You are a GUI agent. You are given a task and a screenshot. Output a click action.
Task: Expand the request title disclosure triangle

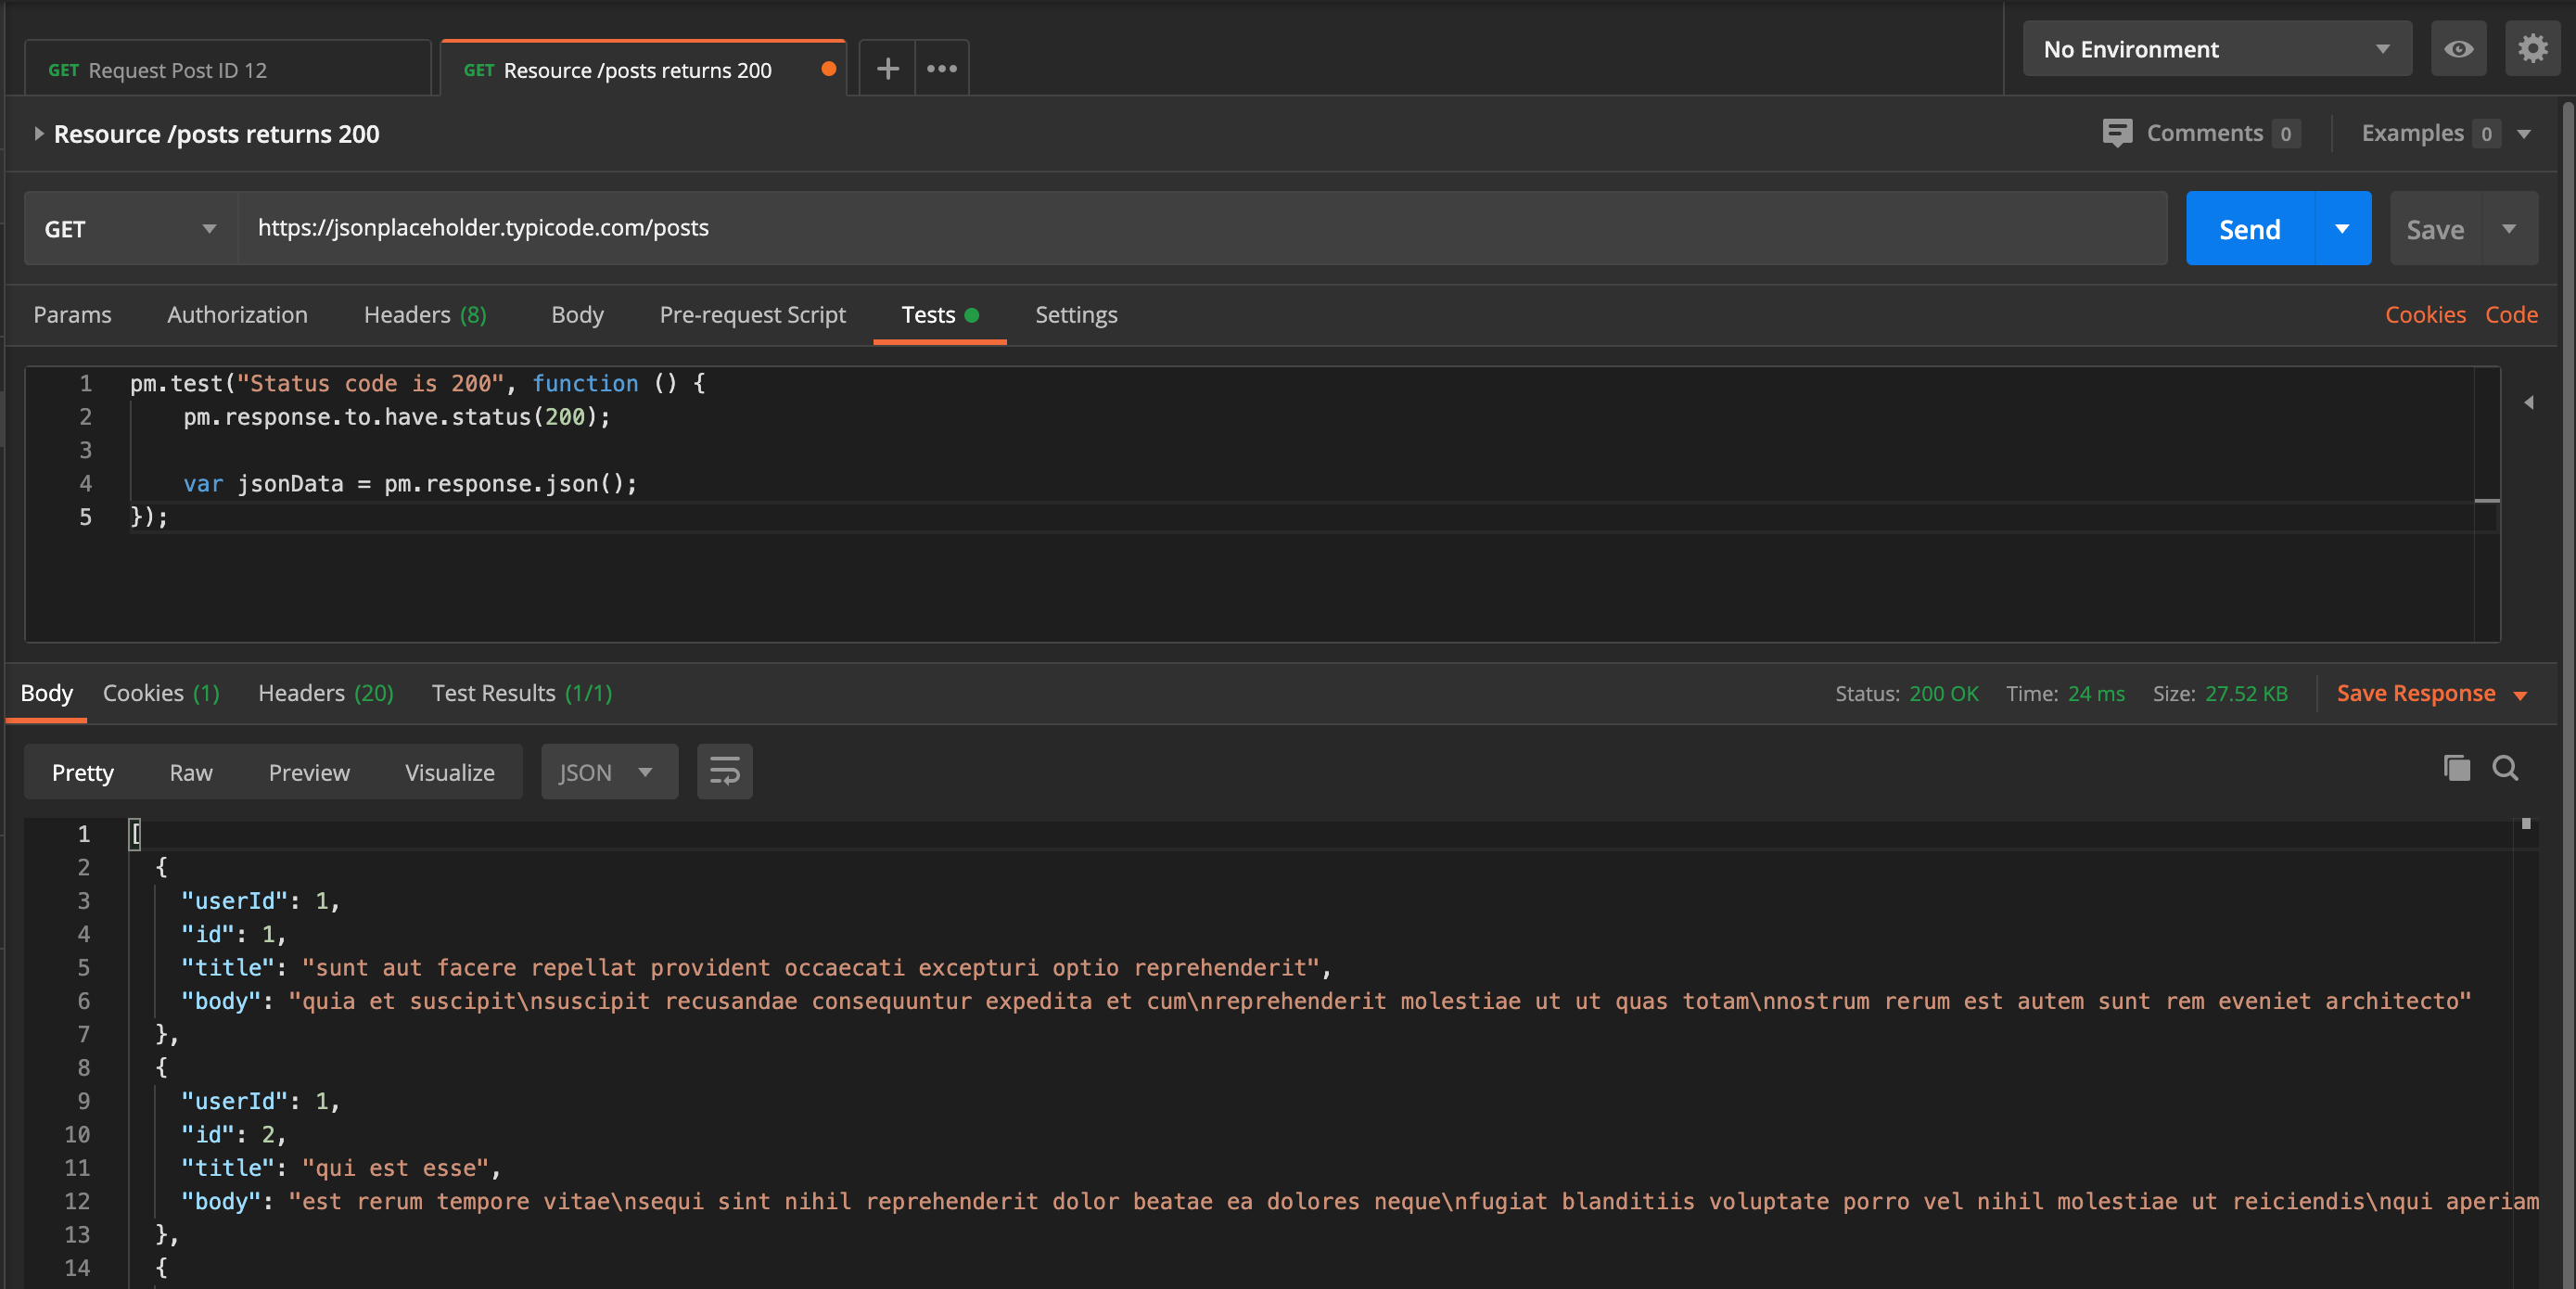[x=38, y=133]
